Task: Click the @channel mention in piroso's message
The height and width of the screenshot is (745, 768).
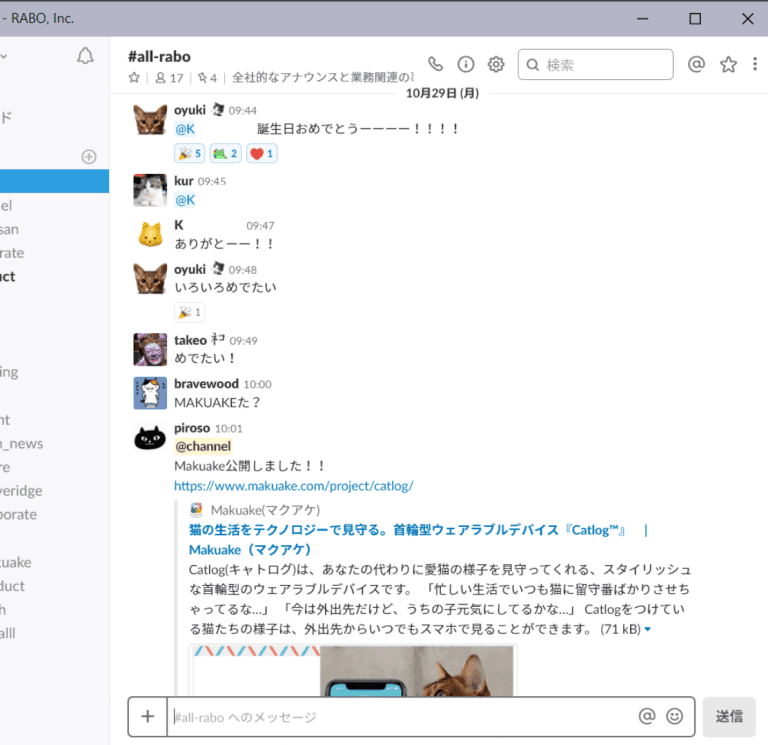Action: click(203, 446)
